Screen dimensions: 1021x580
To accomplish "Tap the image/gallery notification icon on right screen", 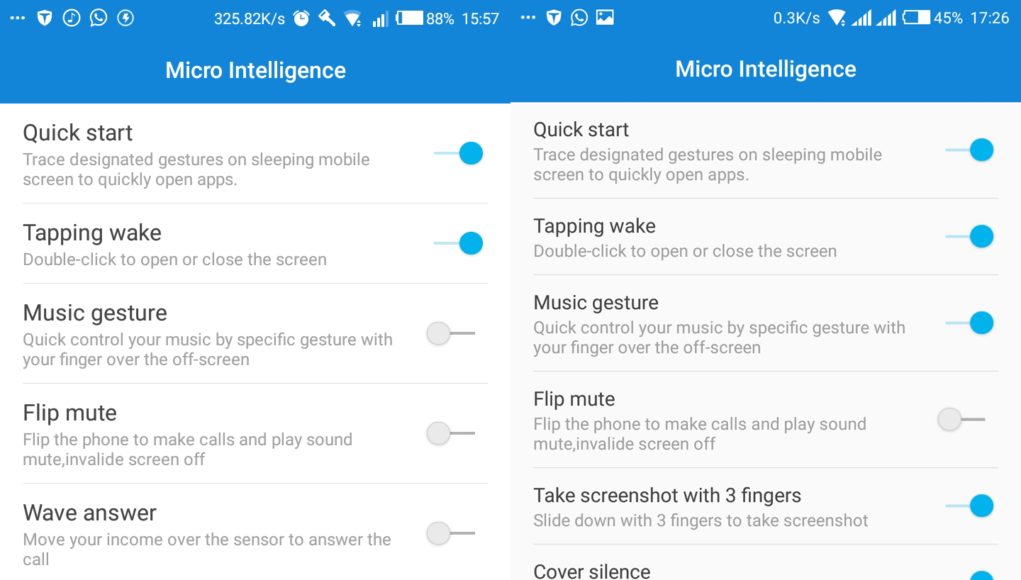I will tap(605, 18).
